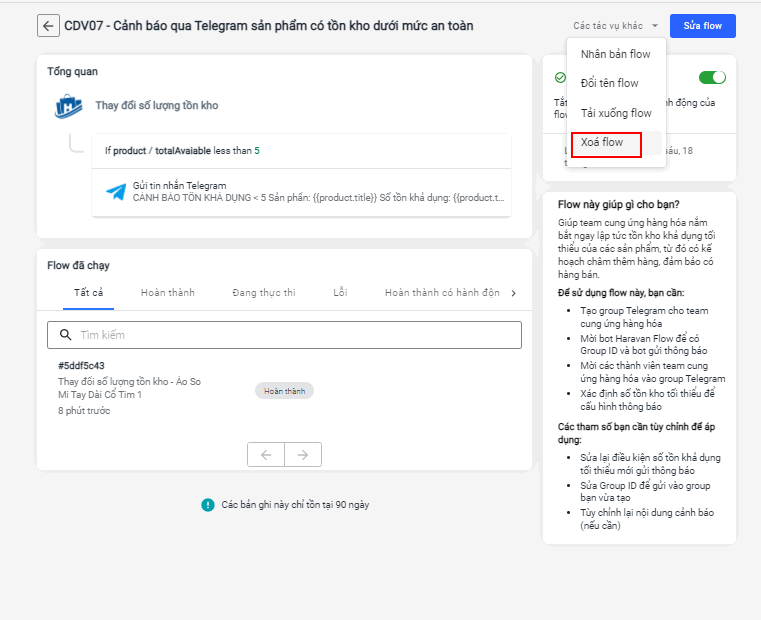Click the Sửa flow button
The width and height of the screenshot is (761, 620).
click(702, 26)
